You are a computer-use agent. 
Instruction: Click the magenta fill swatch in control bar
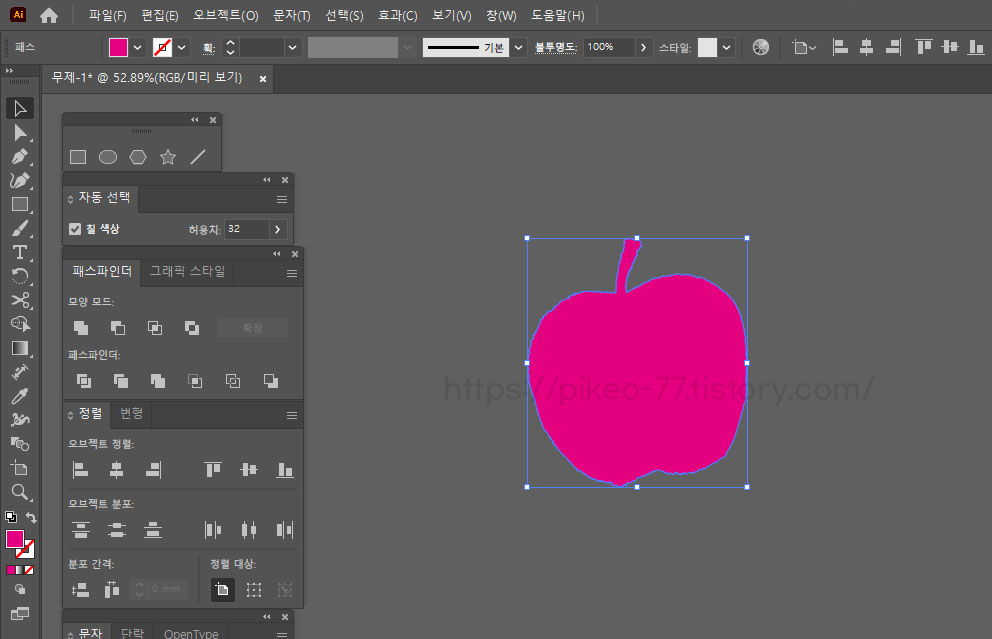pos(118,47)
